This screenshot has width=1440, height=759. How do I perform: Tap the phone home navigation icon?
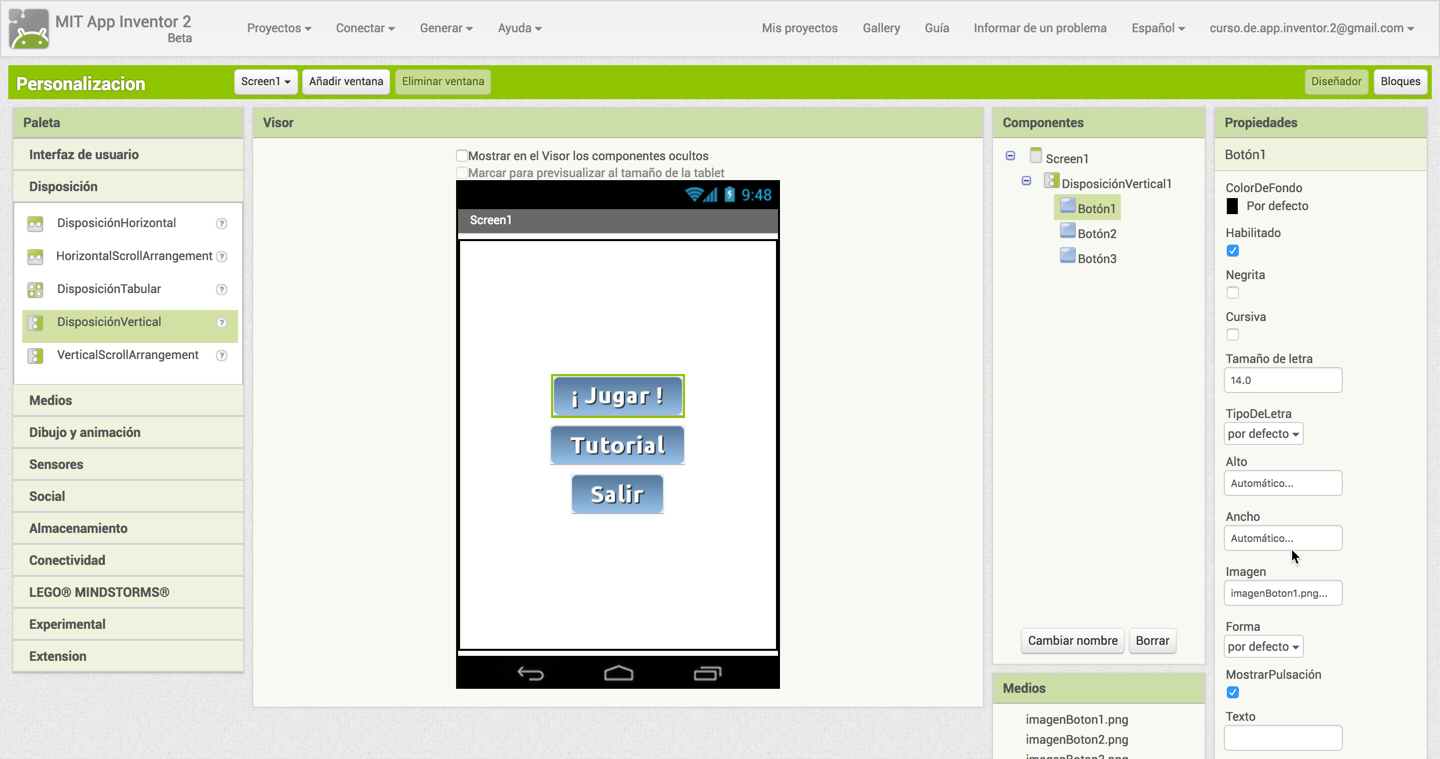pyautogui.click(x=619, y=673)
